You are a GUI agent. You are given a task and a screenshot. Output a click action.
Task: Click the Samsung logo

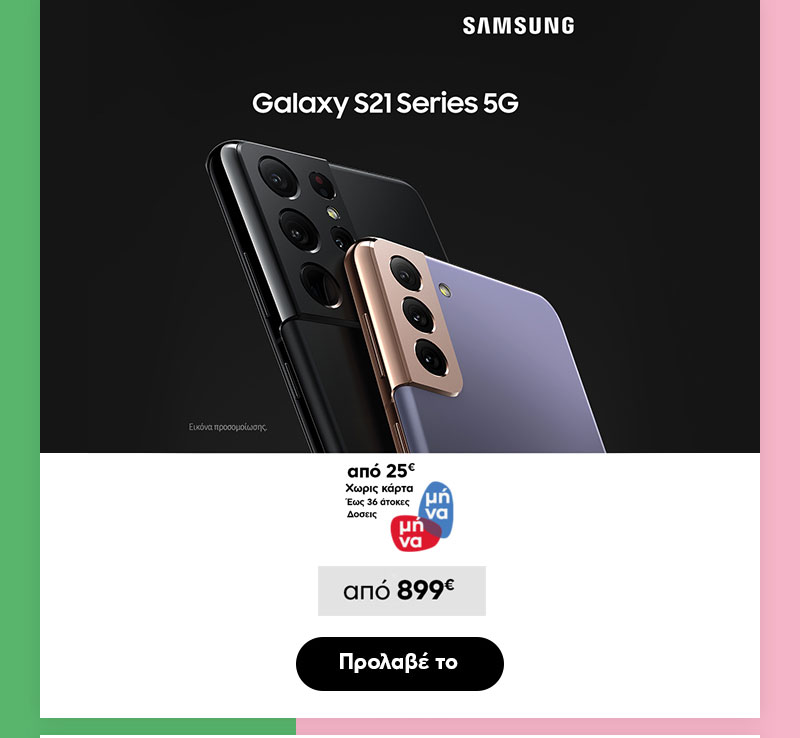click(x=518, y=26)
